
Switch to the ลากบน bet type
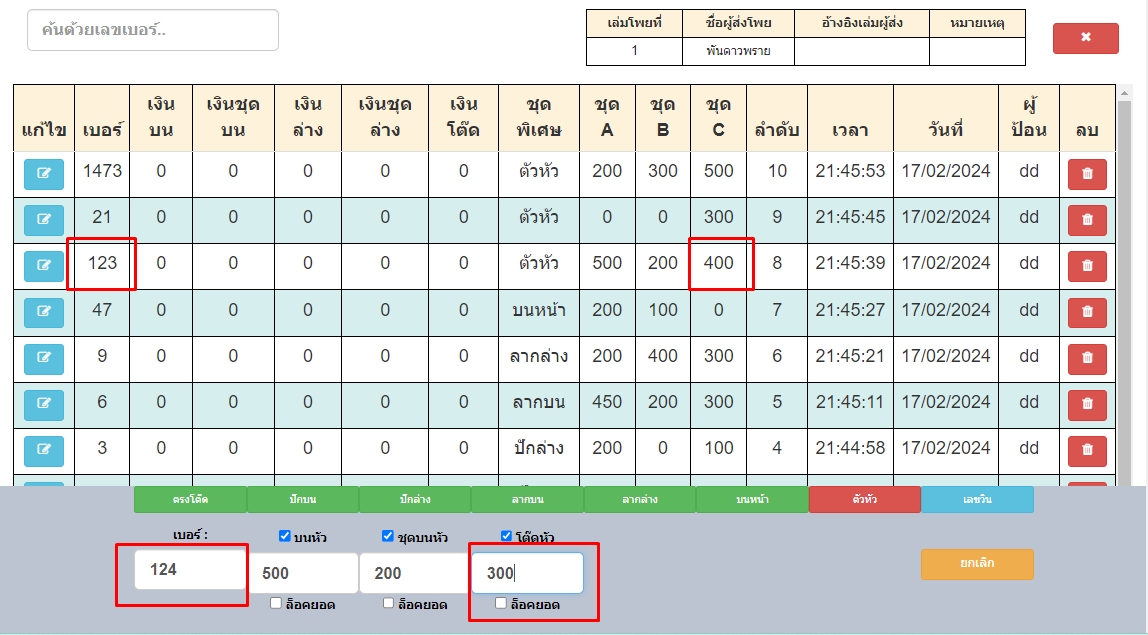click(x=527, y=499)
